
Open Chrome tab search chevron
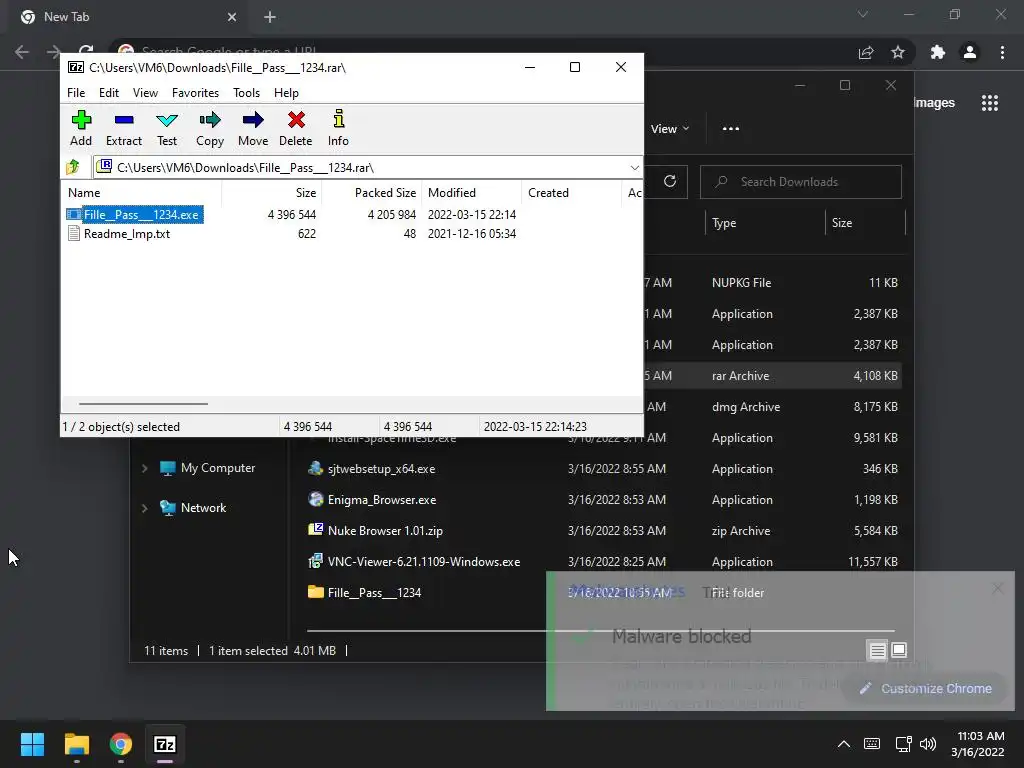[863, 14]
